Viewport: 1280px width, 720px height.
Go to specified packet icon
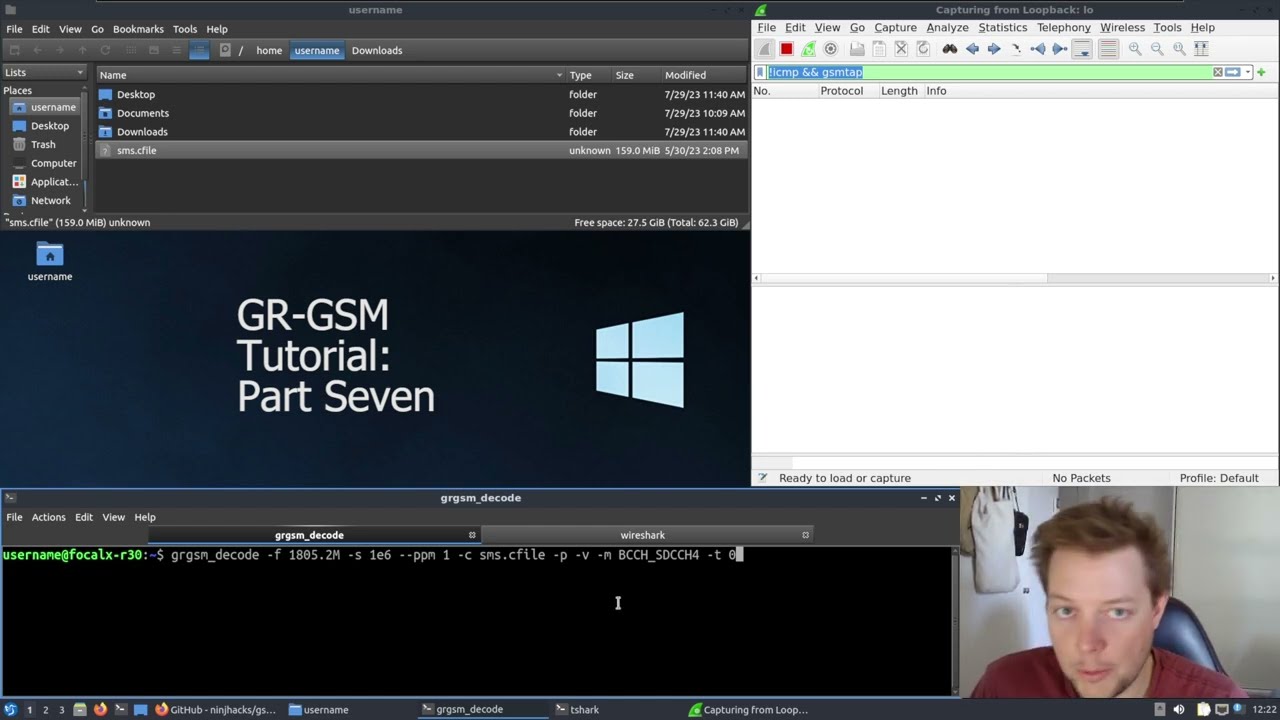(x=1016, y=49)
